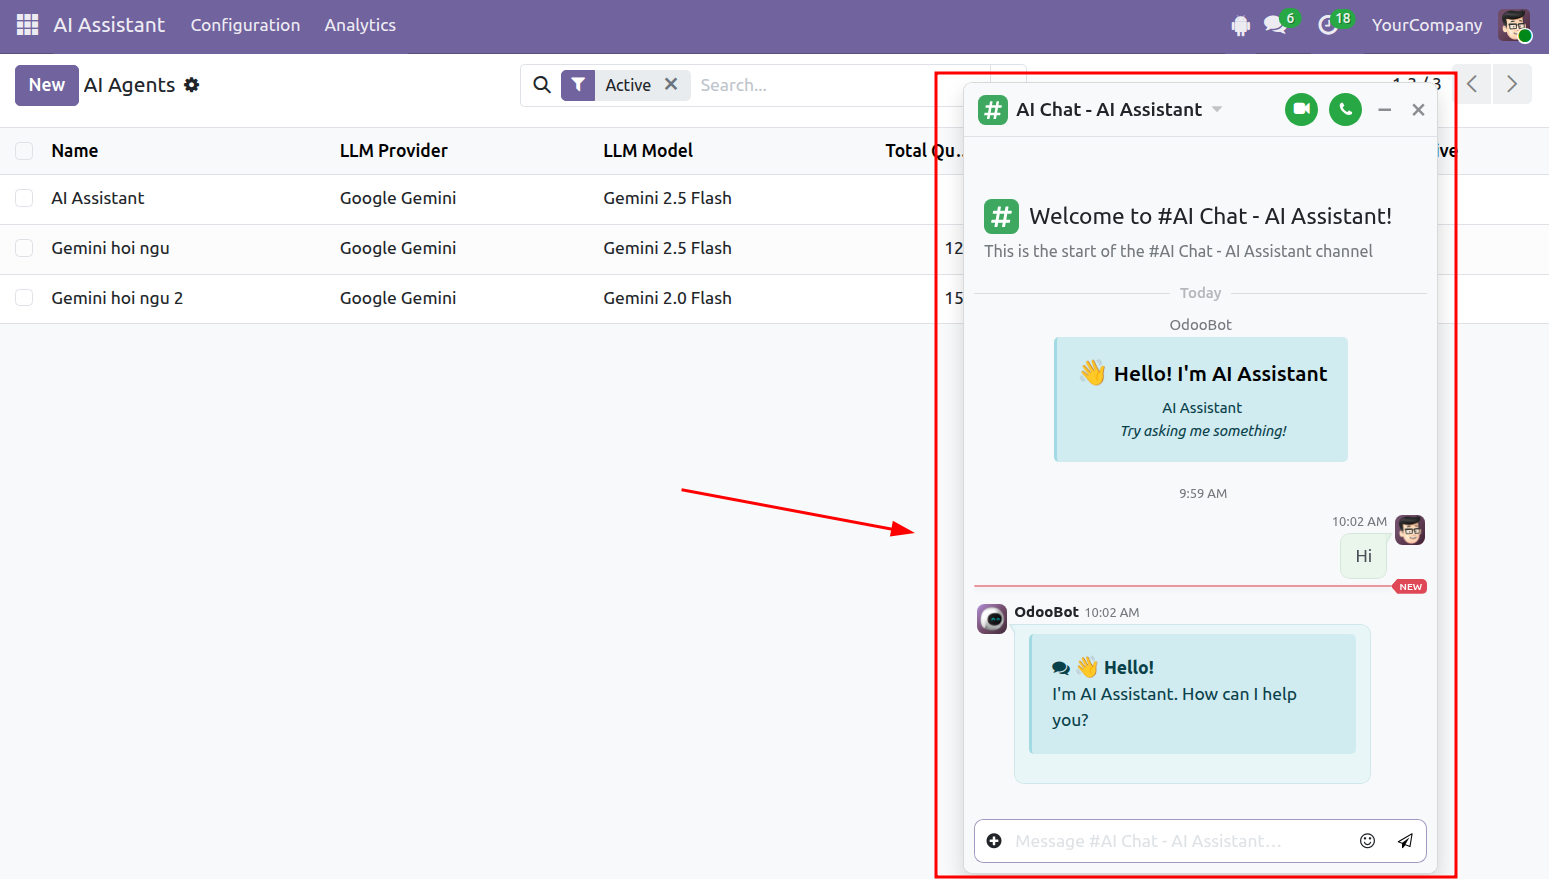Start a voice call in chat
Image resolution: width=1549 pixels, height=879 pixels.
1345,109
